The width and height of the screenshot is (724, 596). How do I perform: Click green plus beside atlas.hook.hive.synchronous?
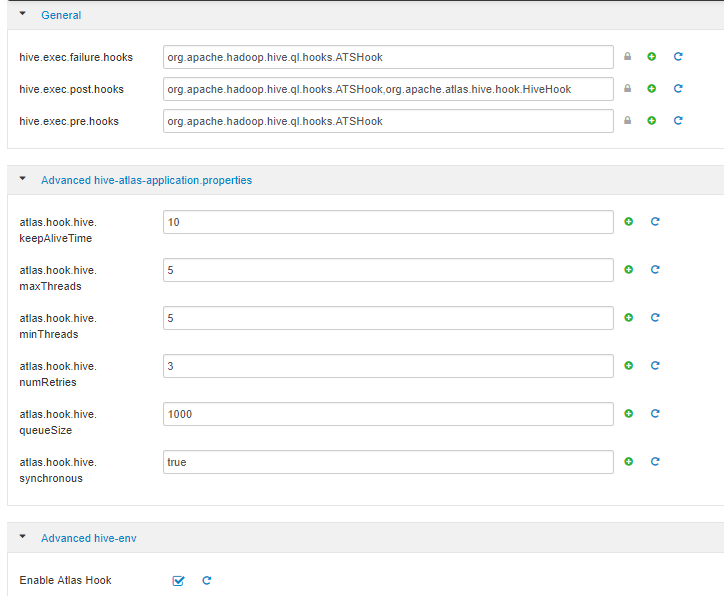629,462
